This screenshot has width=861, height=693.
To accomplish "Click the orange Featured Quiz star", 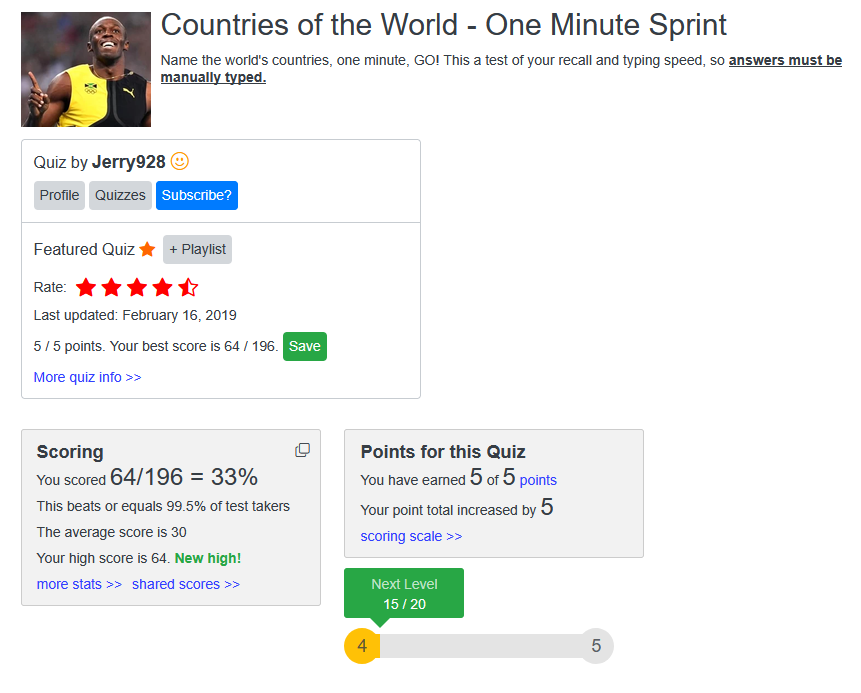I will coord(147,249).
